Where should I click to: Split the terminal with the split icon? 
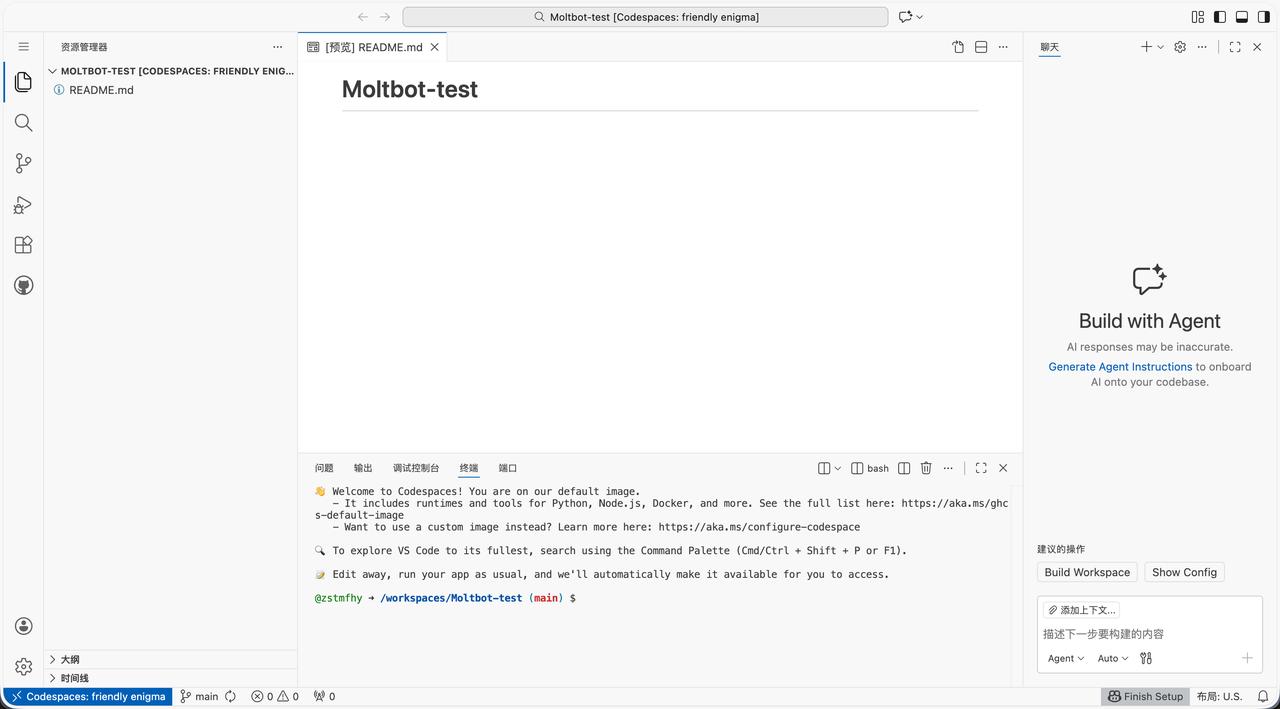point(903,468)
